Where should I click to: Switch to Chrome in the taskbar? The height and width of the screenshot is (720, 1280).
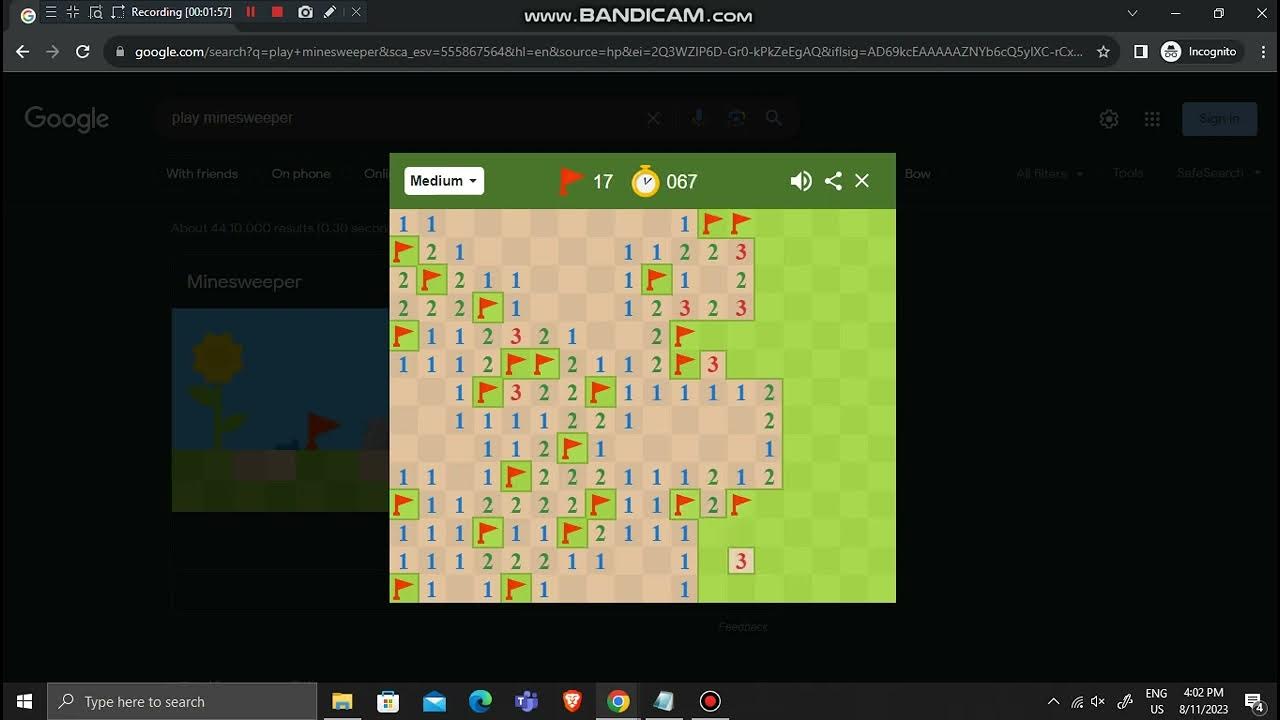(618, 701)
